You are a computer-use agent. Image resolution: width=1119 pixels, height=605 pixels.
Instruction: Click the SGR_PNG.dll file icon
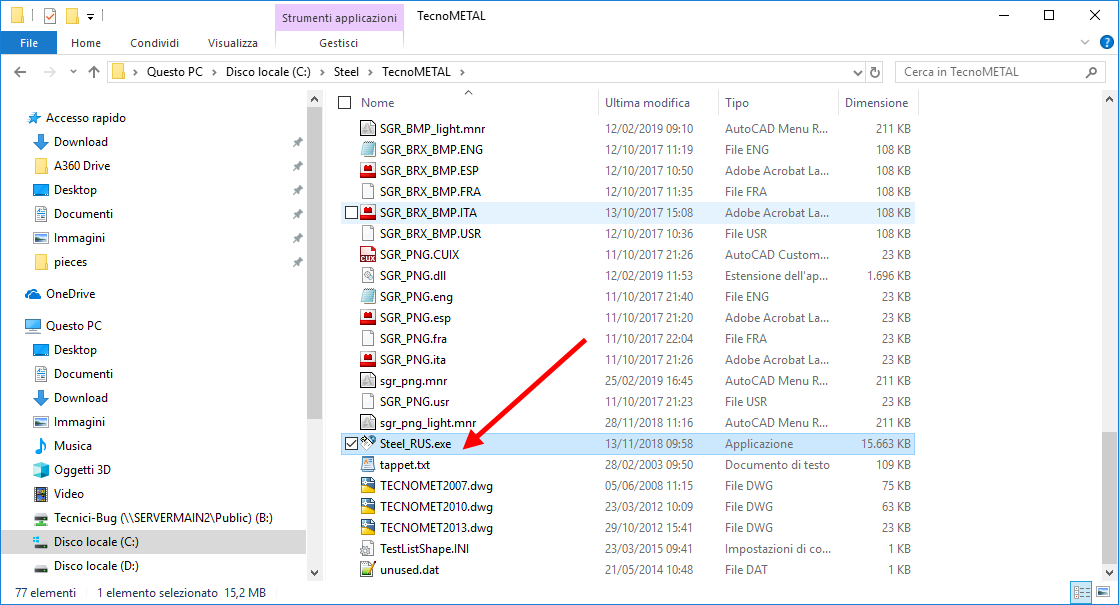coord(368,275)
